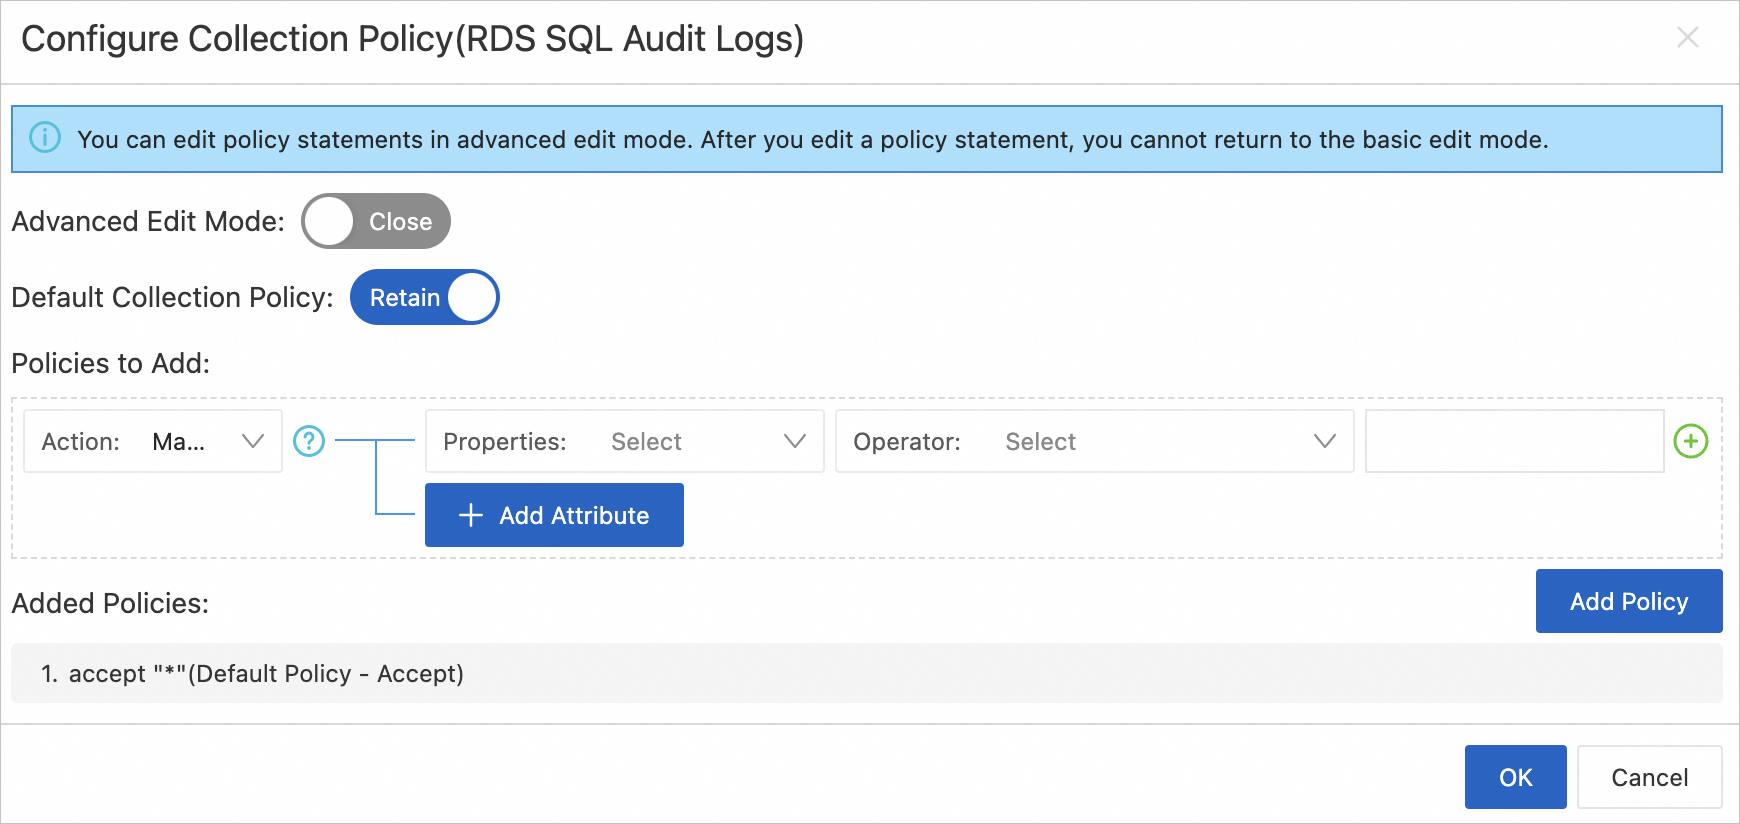Enable the Advanced Edit Mode switch
The height and width of the screenshot is (824, 1740).
click(376, 221)
